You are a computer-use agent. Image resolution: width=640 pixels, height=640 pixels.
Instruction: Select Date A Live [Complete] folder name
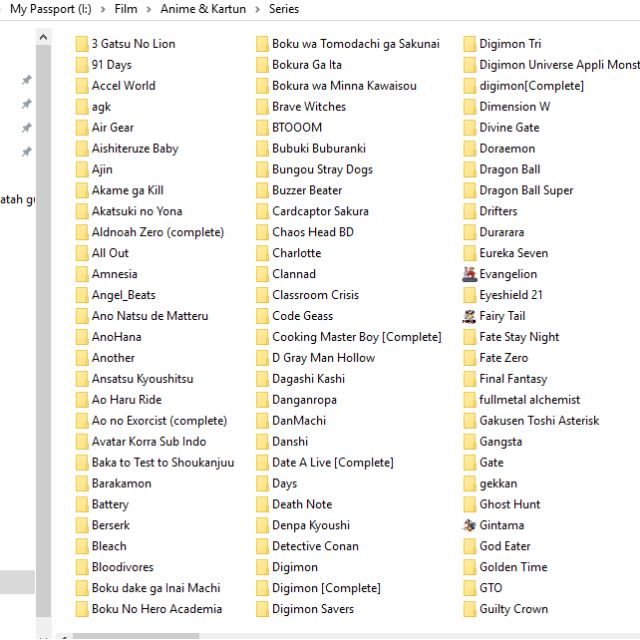(x=333, y=462)
